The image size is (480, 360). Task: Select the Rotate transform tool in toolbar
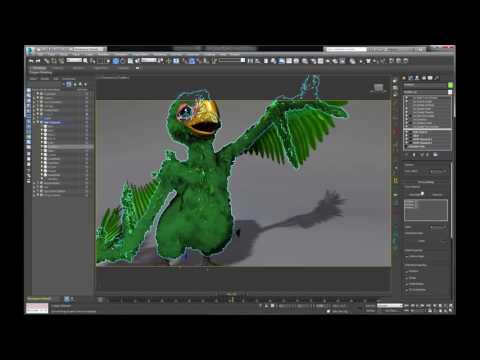point(122,61)
